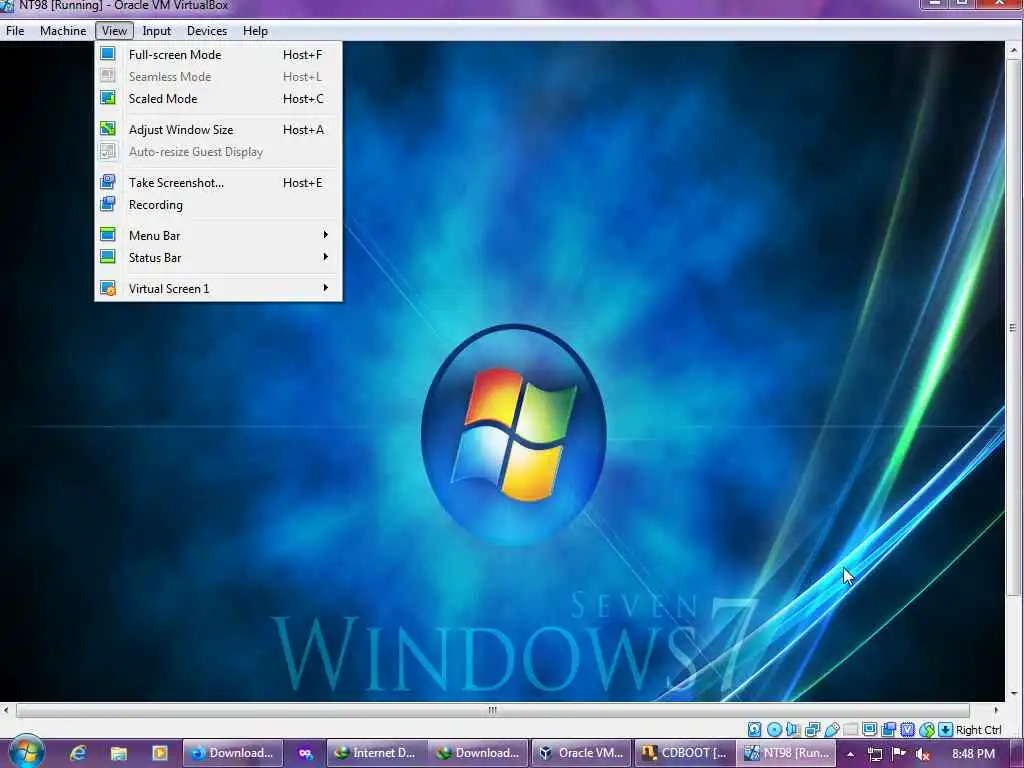This screenshot has width=1024, height=768.
Task: Click the display indicator in status bar
Action: [x=869, y=729]
